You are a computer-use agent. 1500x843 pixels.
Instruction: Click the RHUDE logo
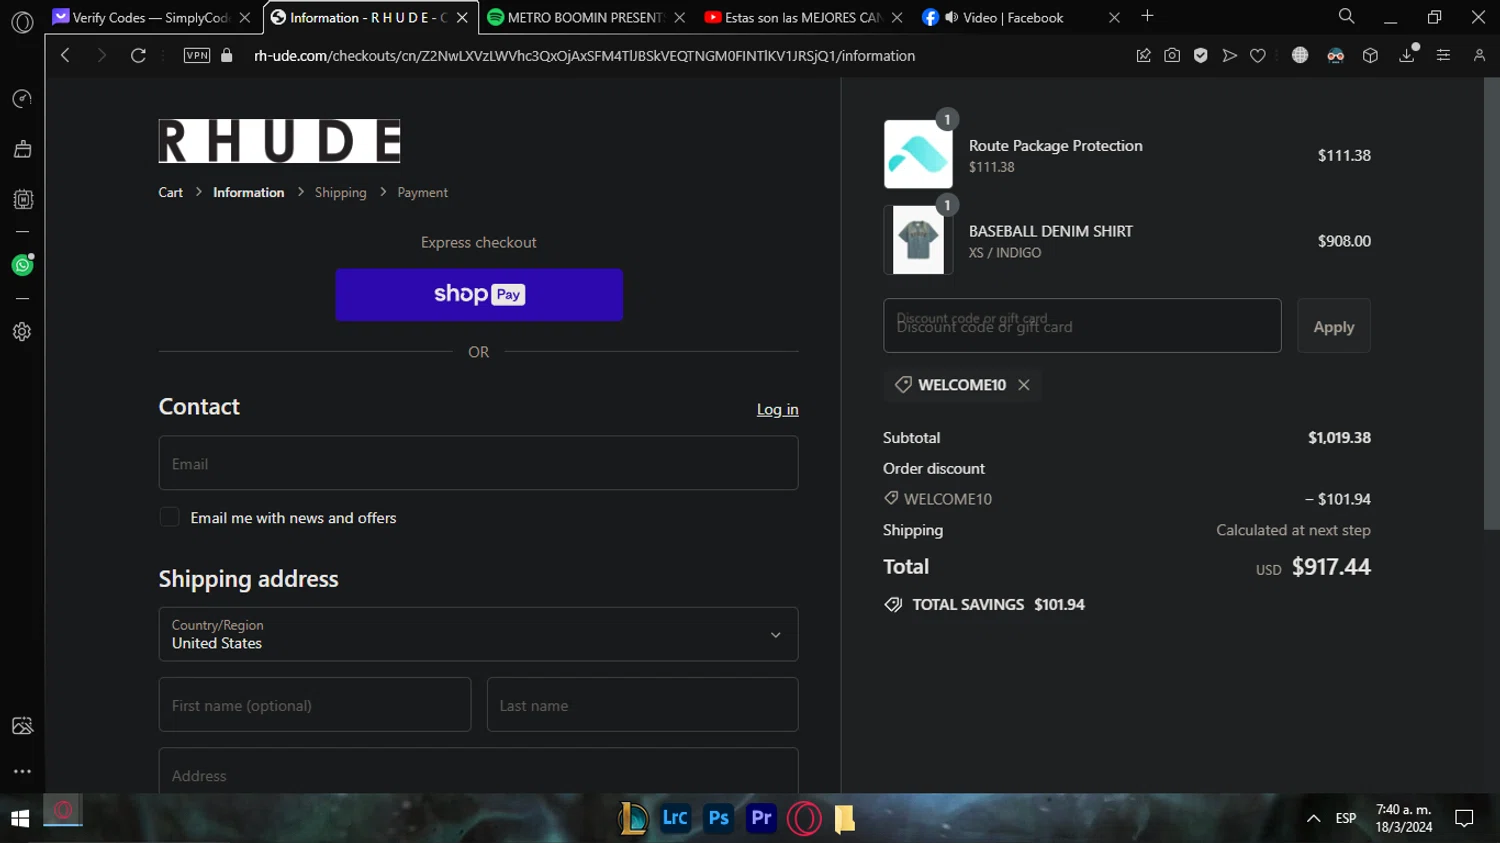coord(279,141)
